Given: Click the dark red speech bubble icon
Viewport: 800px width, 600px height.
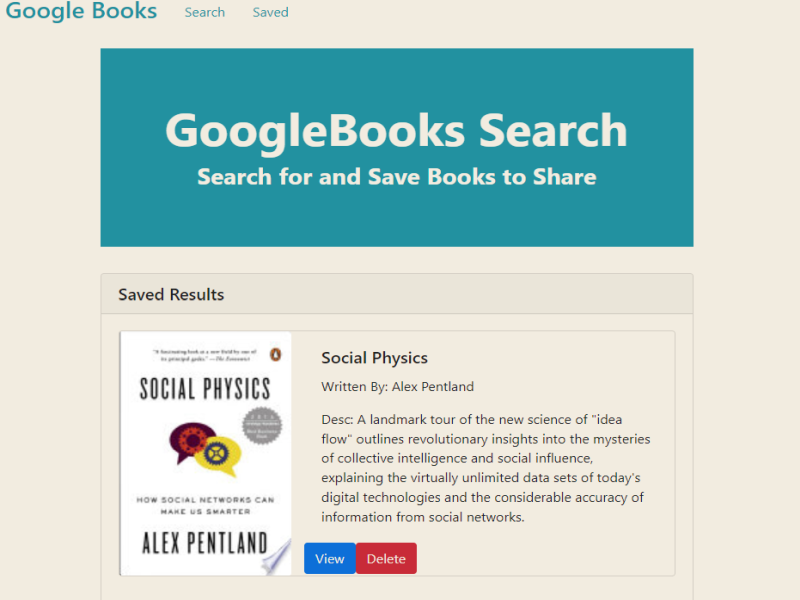Looking at the screenshot, I should pyautogui.click(x=190, y=441).
